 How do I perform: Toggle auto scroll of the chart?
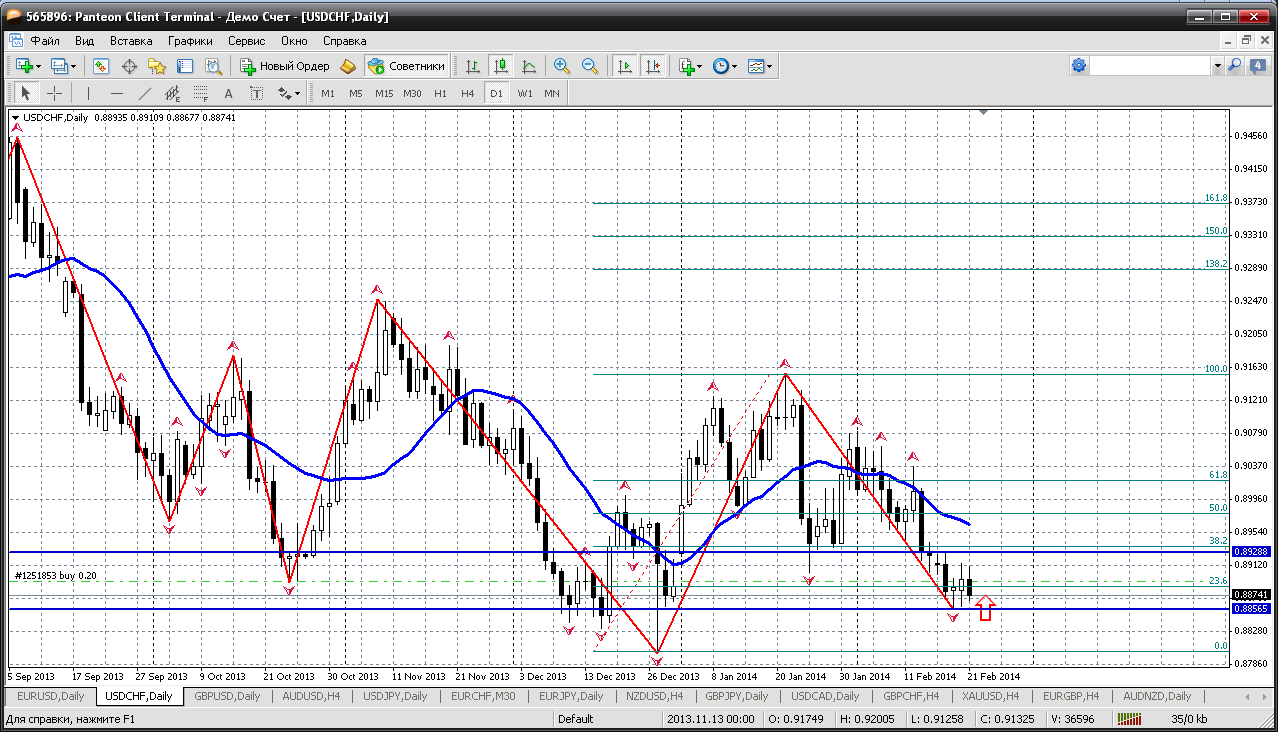click(625, 66)
